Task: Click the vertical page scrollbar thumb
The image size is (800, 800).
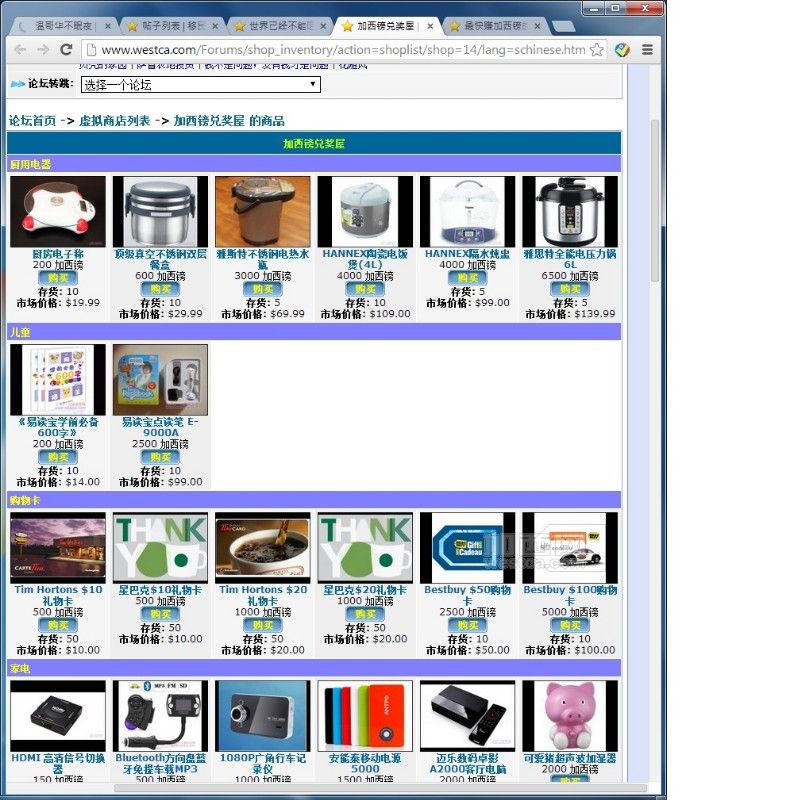Action: coord(655,200)
